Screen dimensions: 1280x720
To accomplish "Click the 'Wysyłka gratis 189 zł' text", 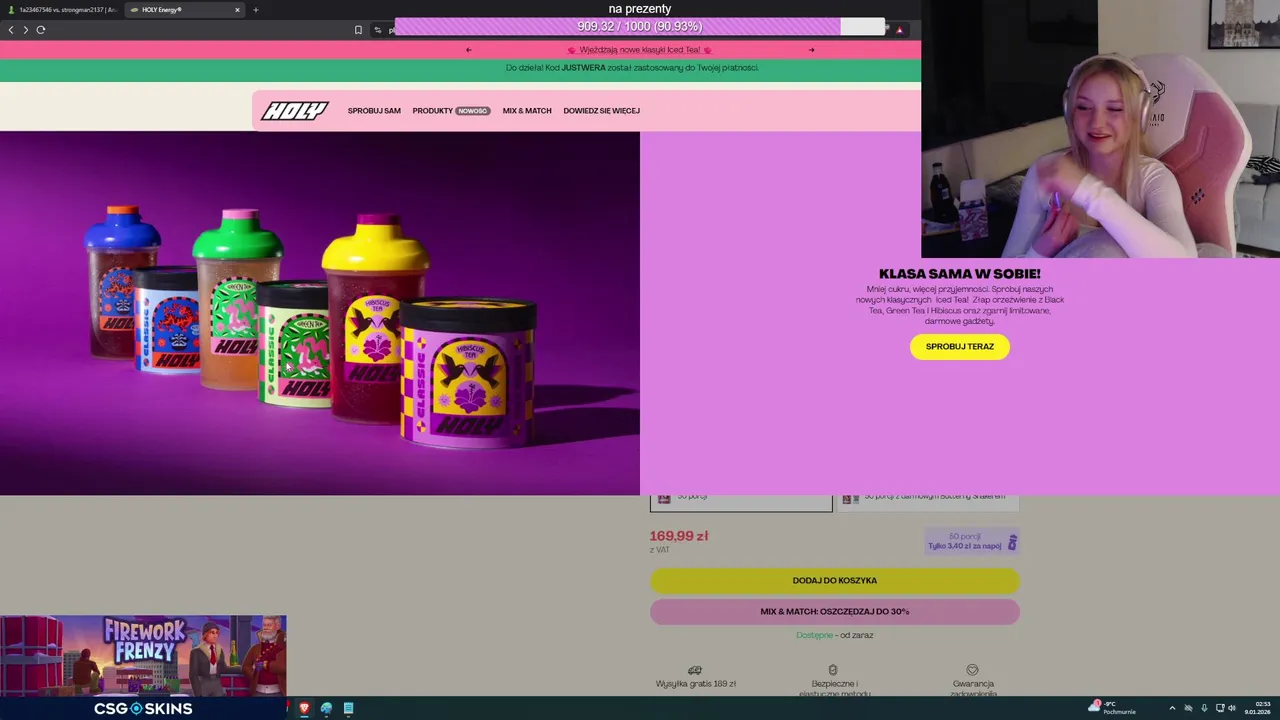I will pyautogui.click(x=696, y=684).
